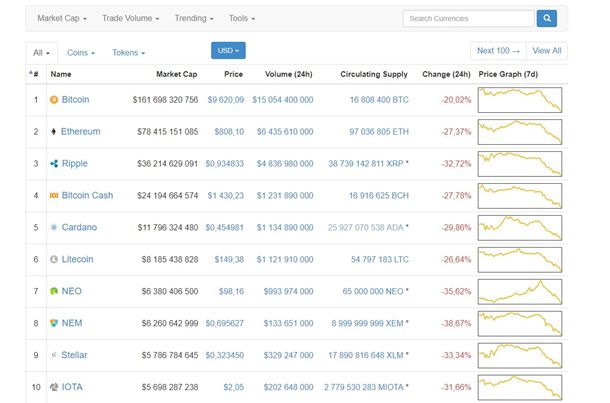Click the Search Currencies input field
Image resolution: width=610 pixels, height=403 pixels.
tap(469, 18)
